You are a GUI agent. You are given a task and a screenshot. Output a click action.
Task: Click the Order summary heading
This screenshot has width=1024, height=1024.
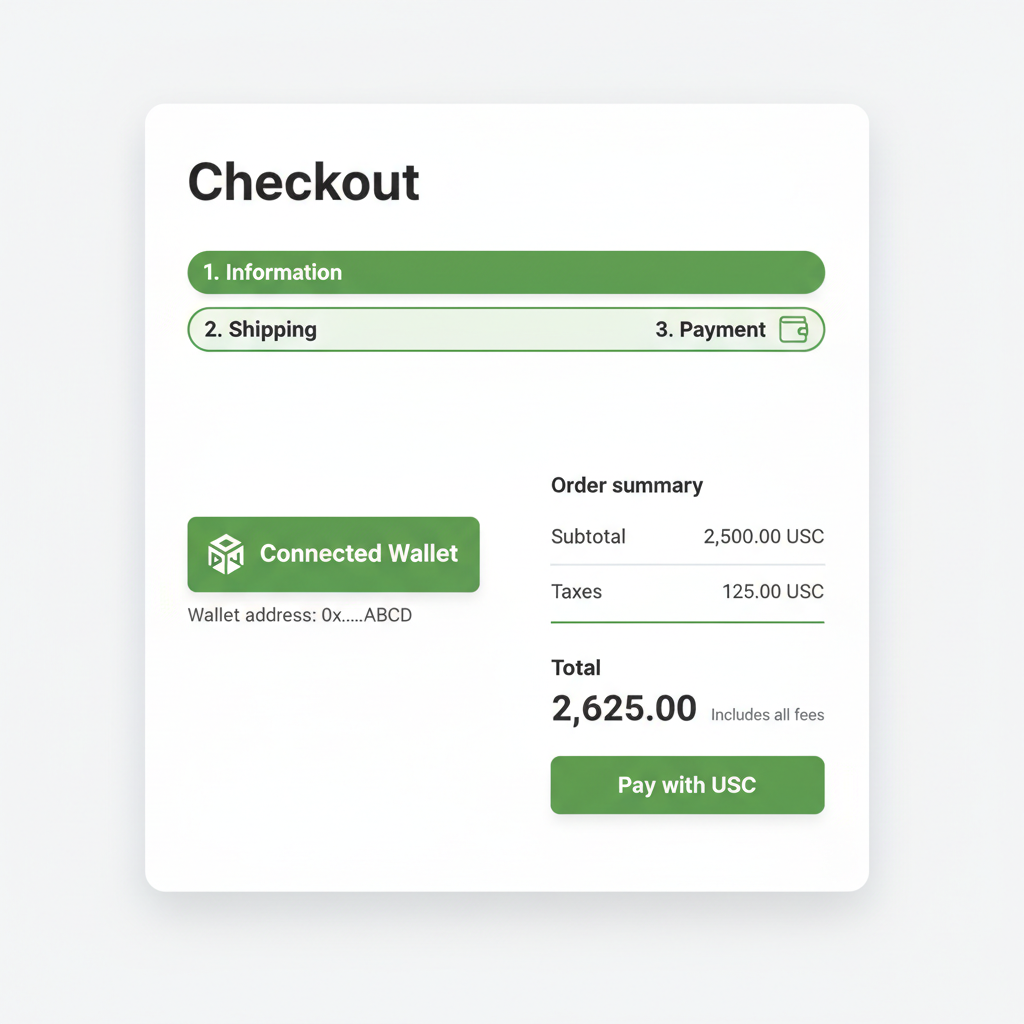(x=627, y=485)
